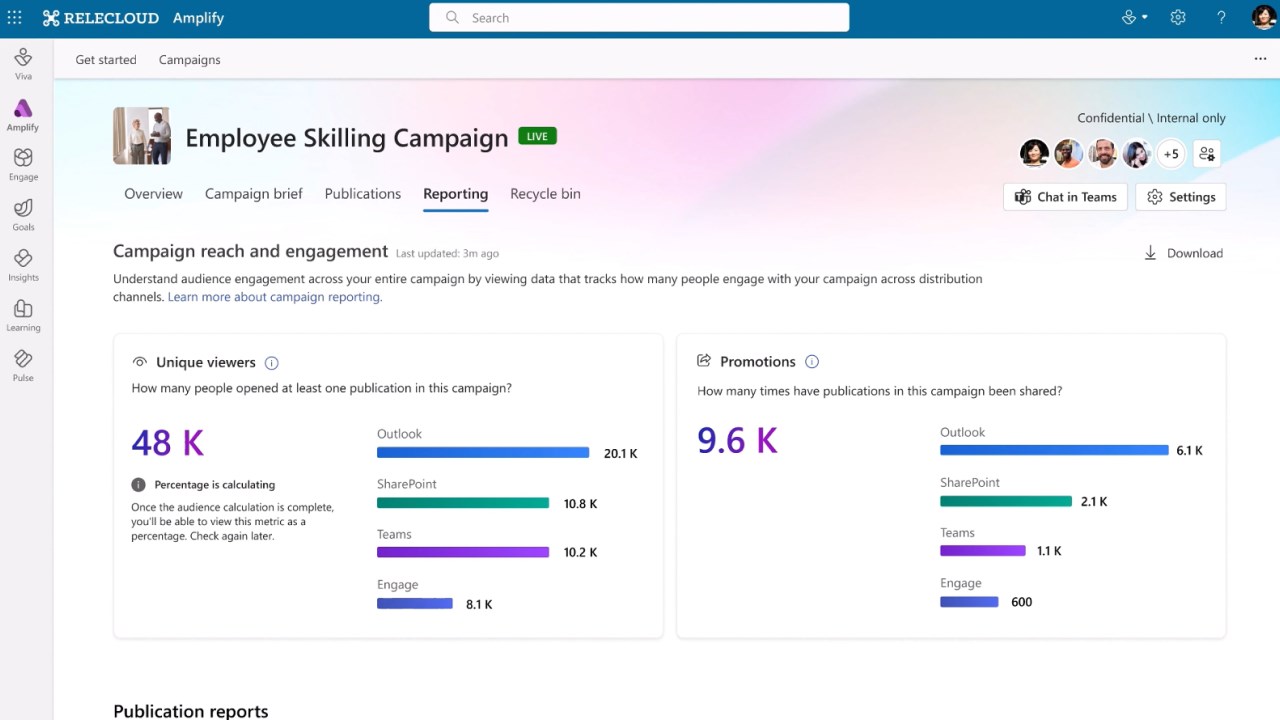1280x720 pixels.
Task: Click the Percentage is calculating info icon
Action: click(x=139, y=485)
